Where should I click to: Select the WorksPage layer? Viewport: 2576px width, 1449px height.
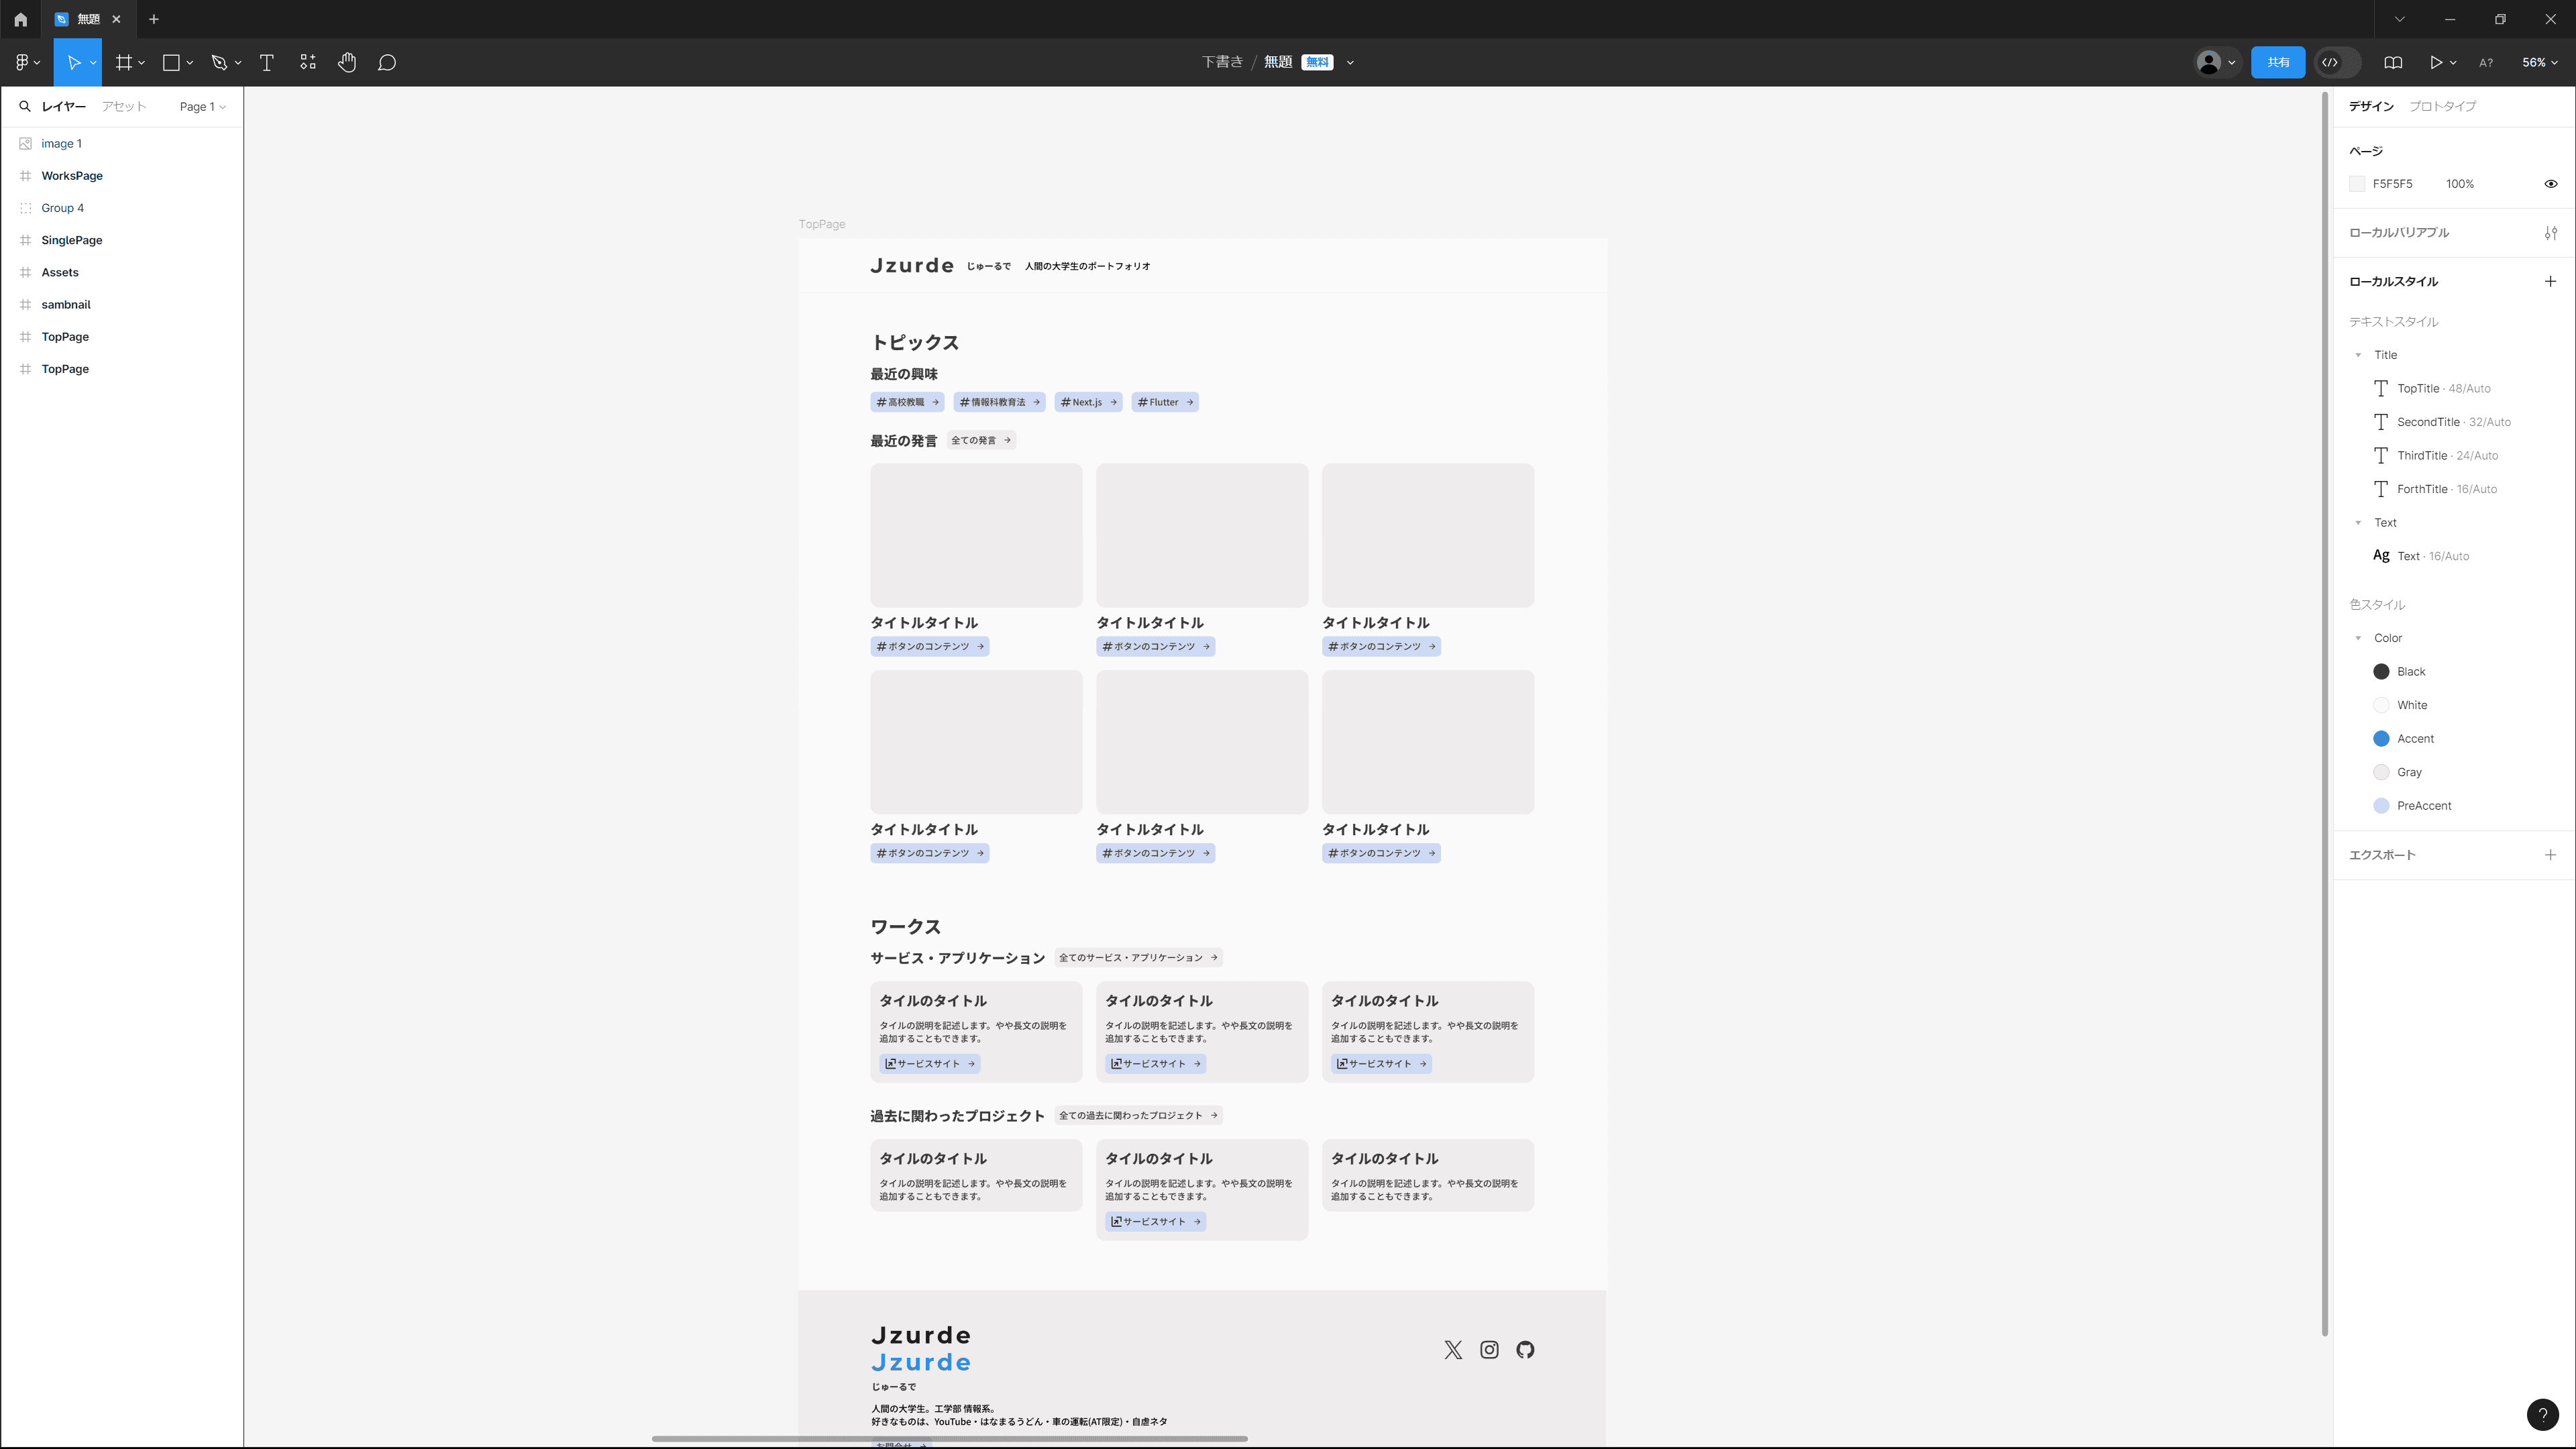click(x=72, y=176)
